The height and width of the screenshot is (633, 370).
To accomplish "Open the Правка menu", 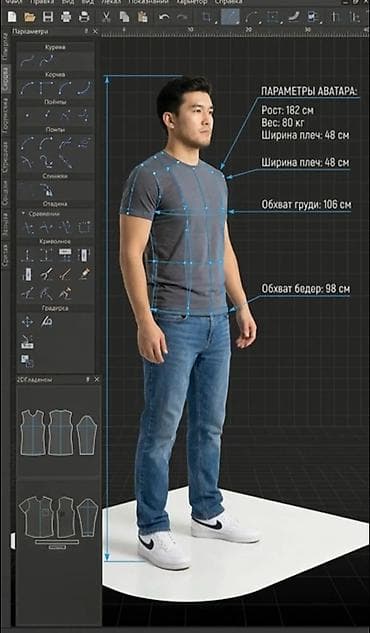I will (x=42, y=2).
